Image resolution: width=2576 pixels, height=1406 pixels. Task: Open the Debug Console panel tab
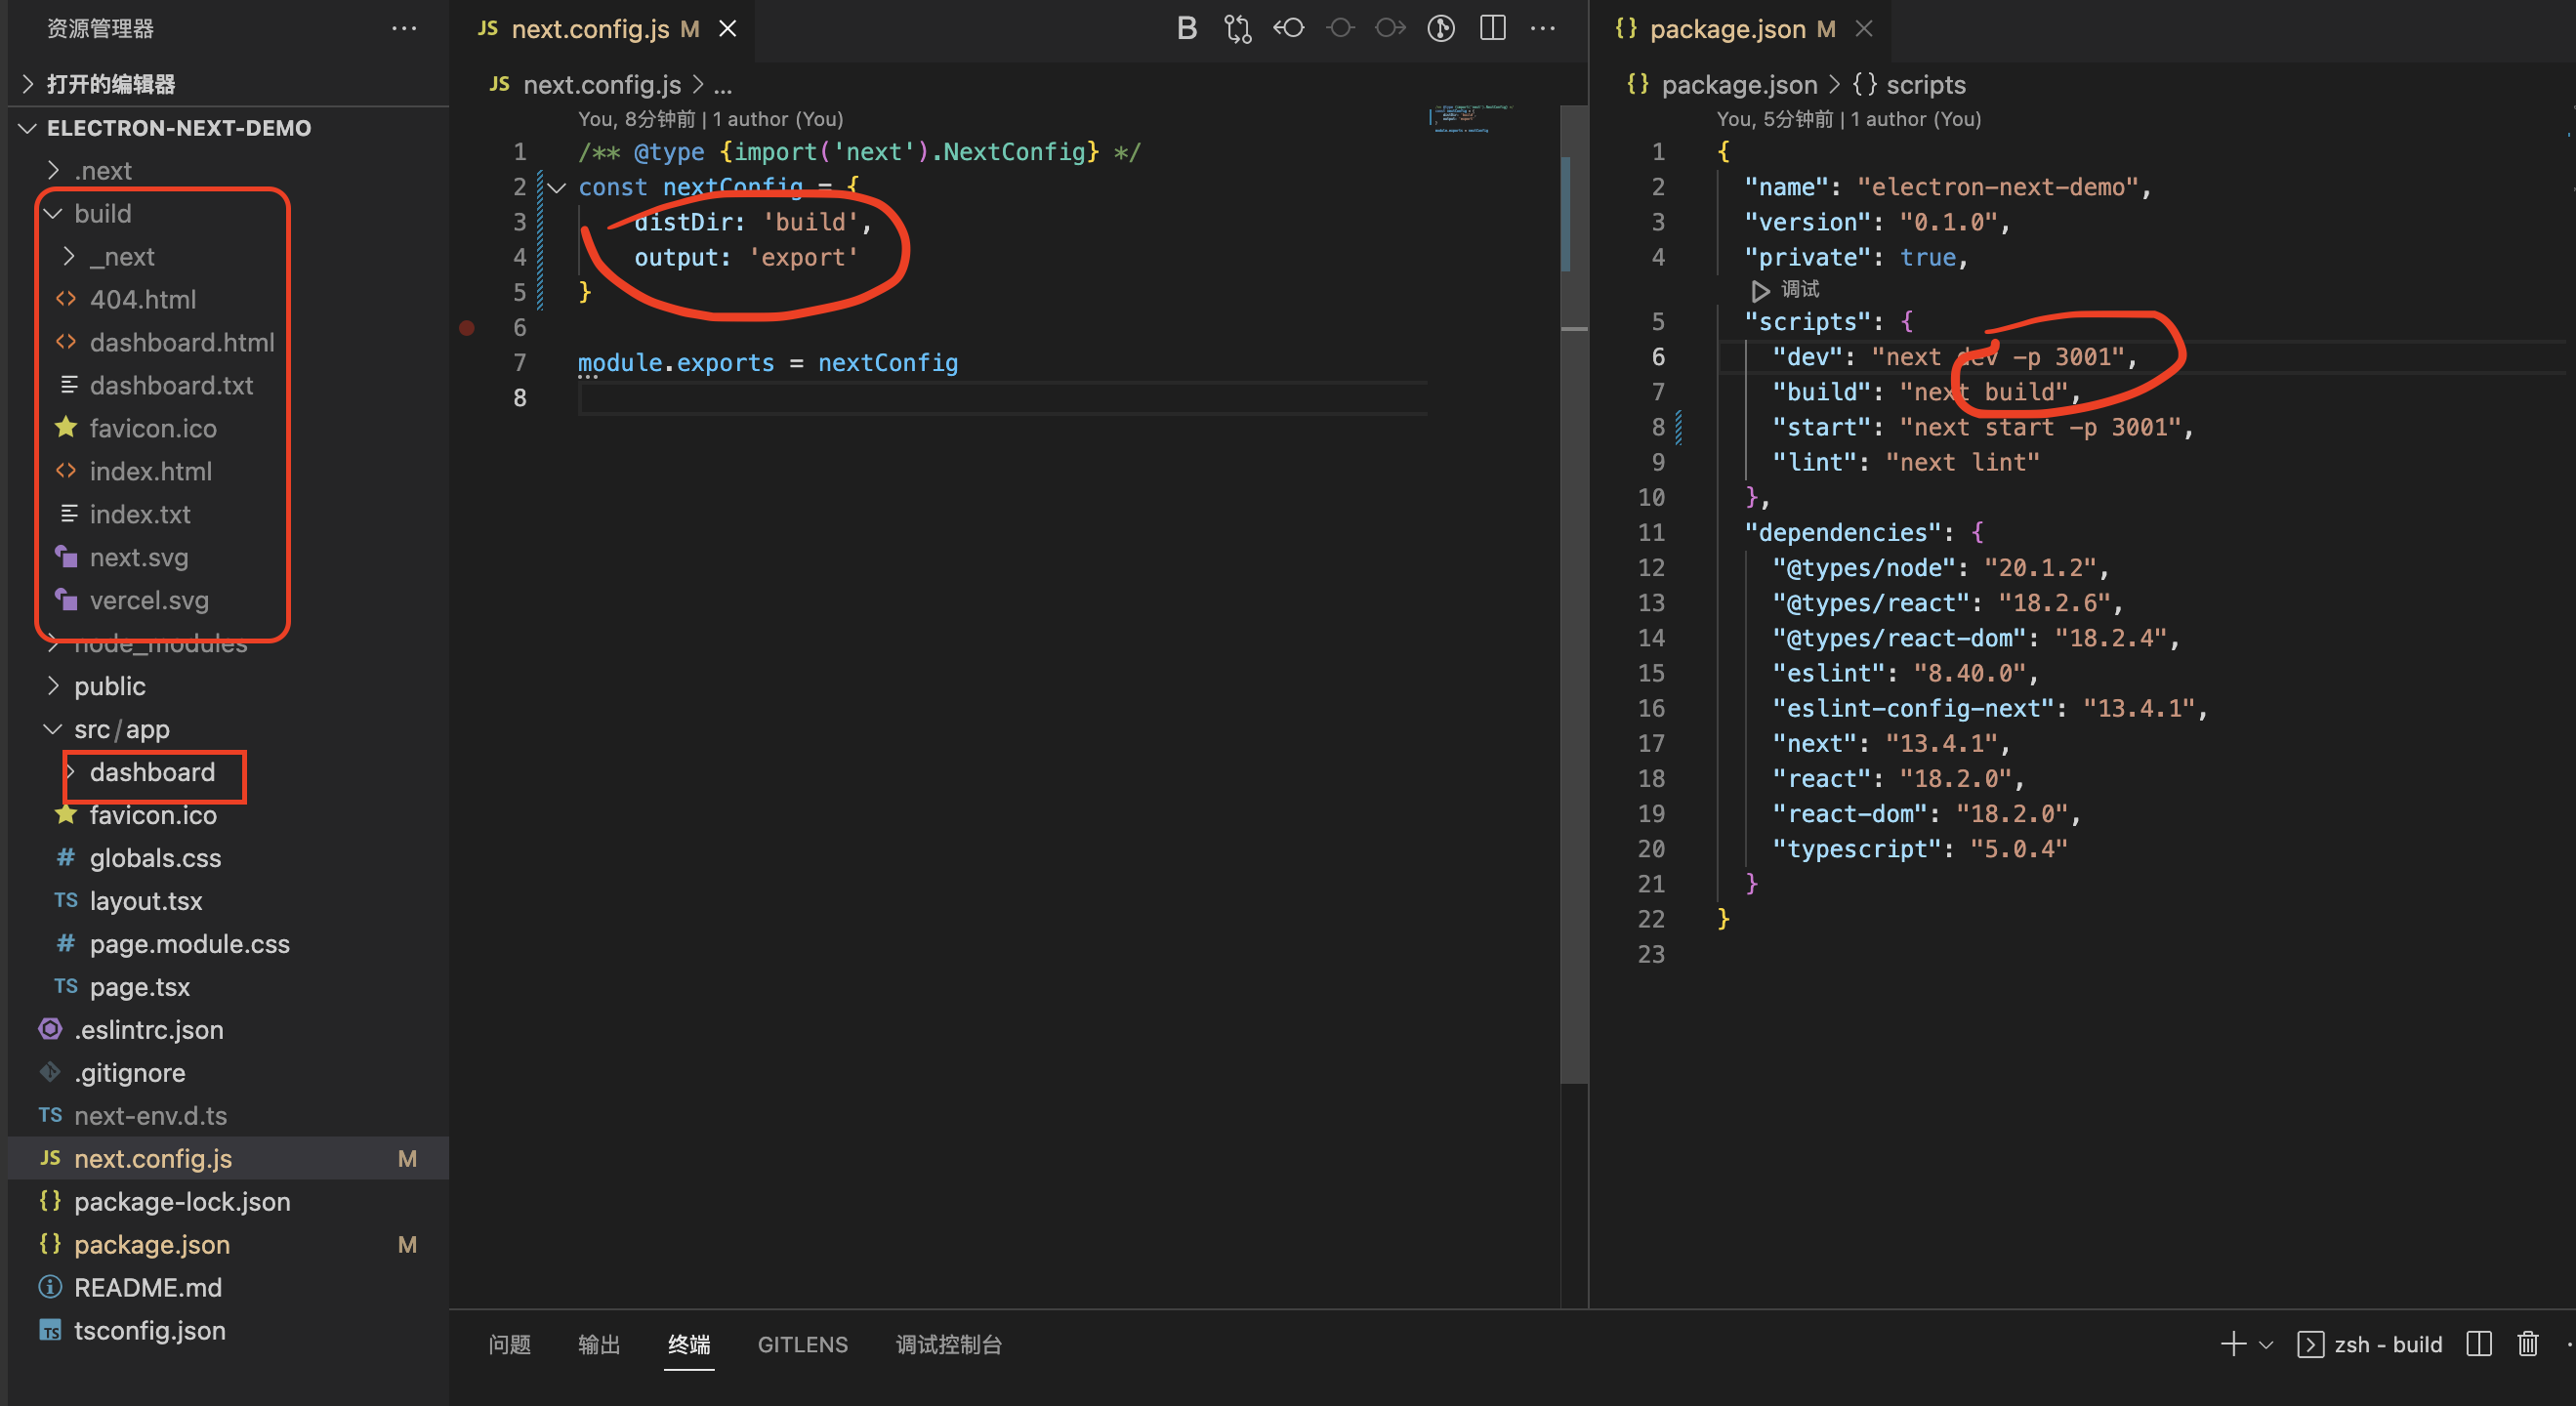[x=948, y=1344]
